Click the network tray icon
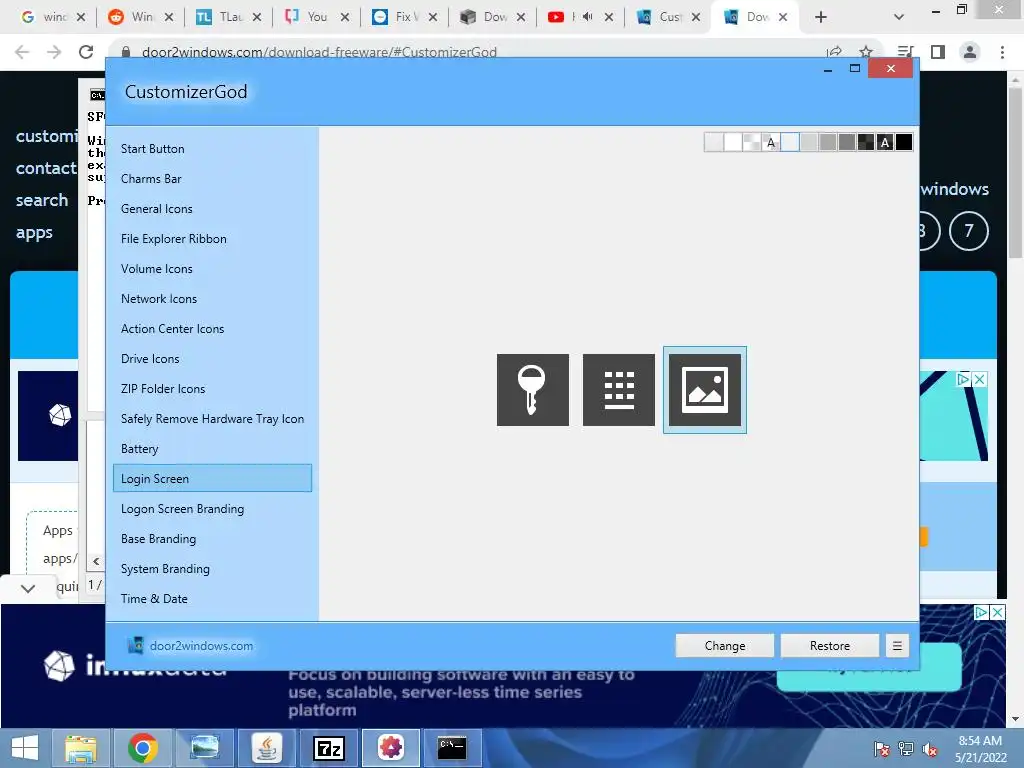Screen dimensions: 1024x768 (x=906, y=749)
